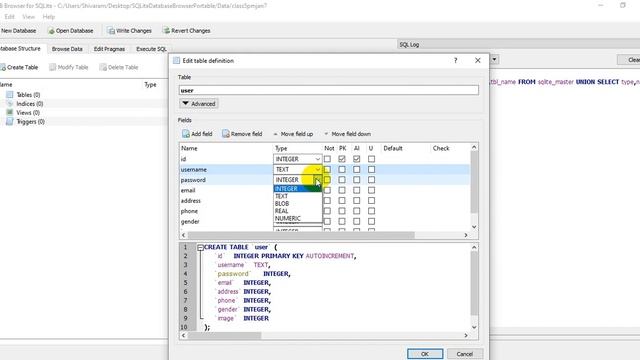This screenshot has height=360, width=640.
Task: Click the Edit table definition title icon
Action: (x=177, y=60)
